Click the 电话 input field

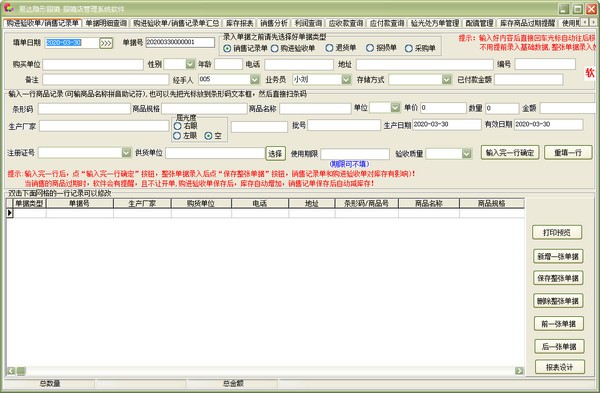tap(299, 64)
